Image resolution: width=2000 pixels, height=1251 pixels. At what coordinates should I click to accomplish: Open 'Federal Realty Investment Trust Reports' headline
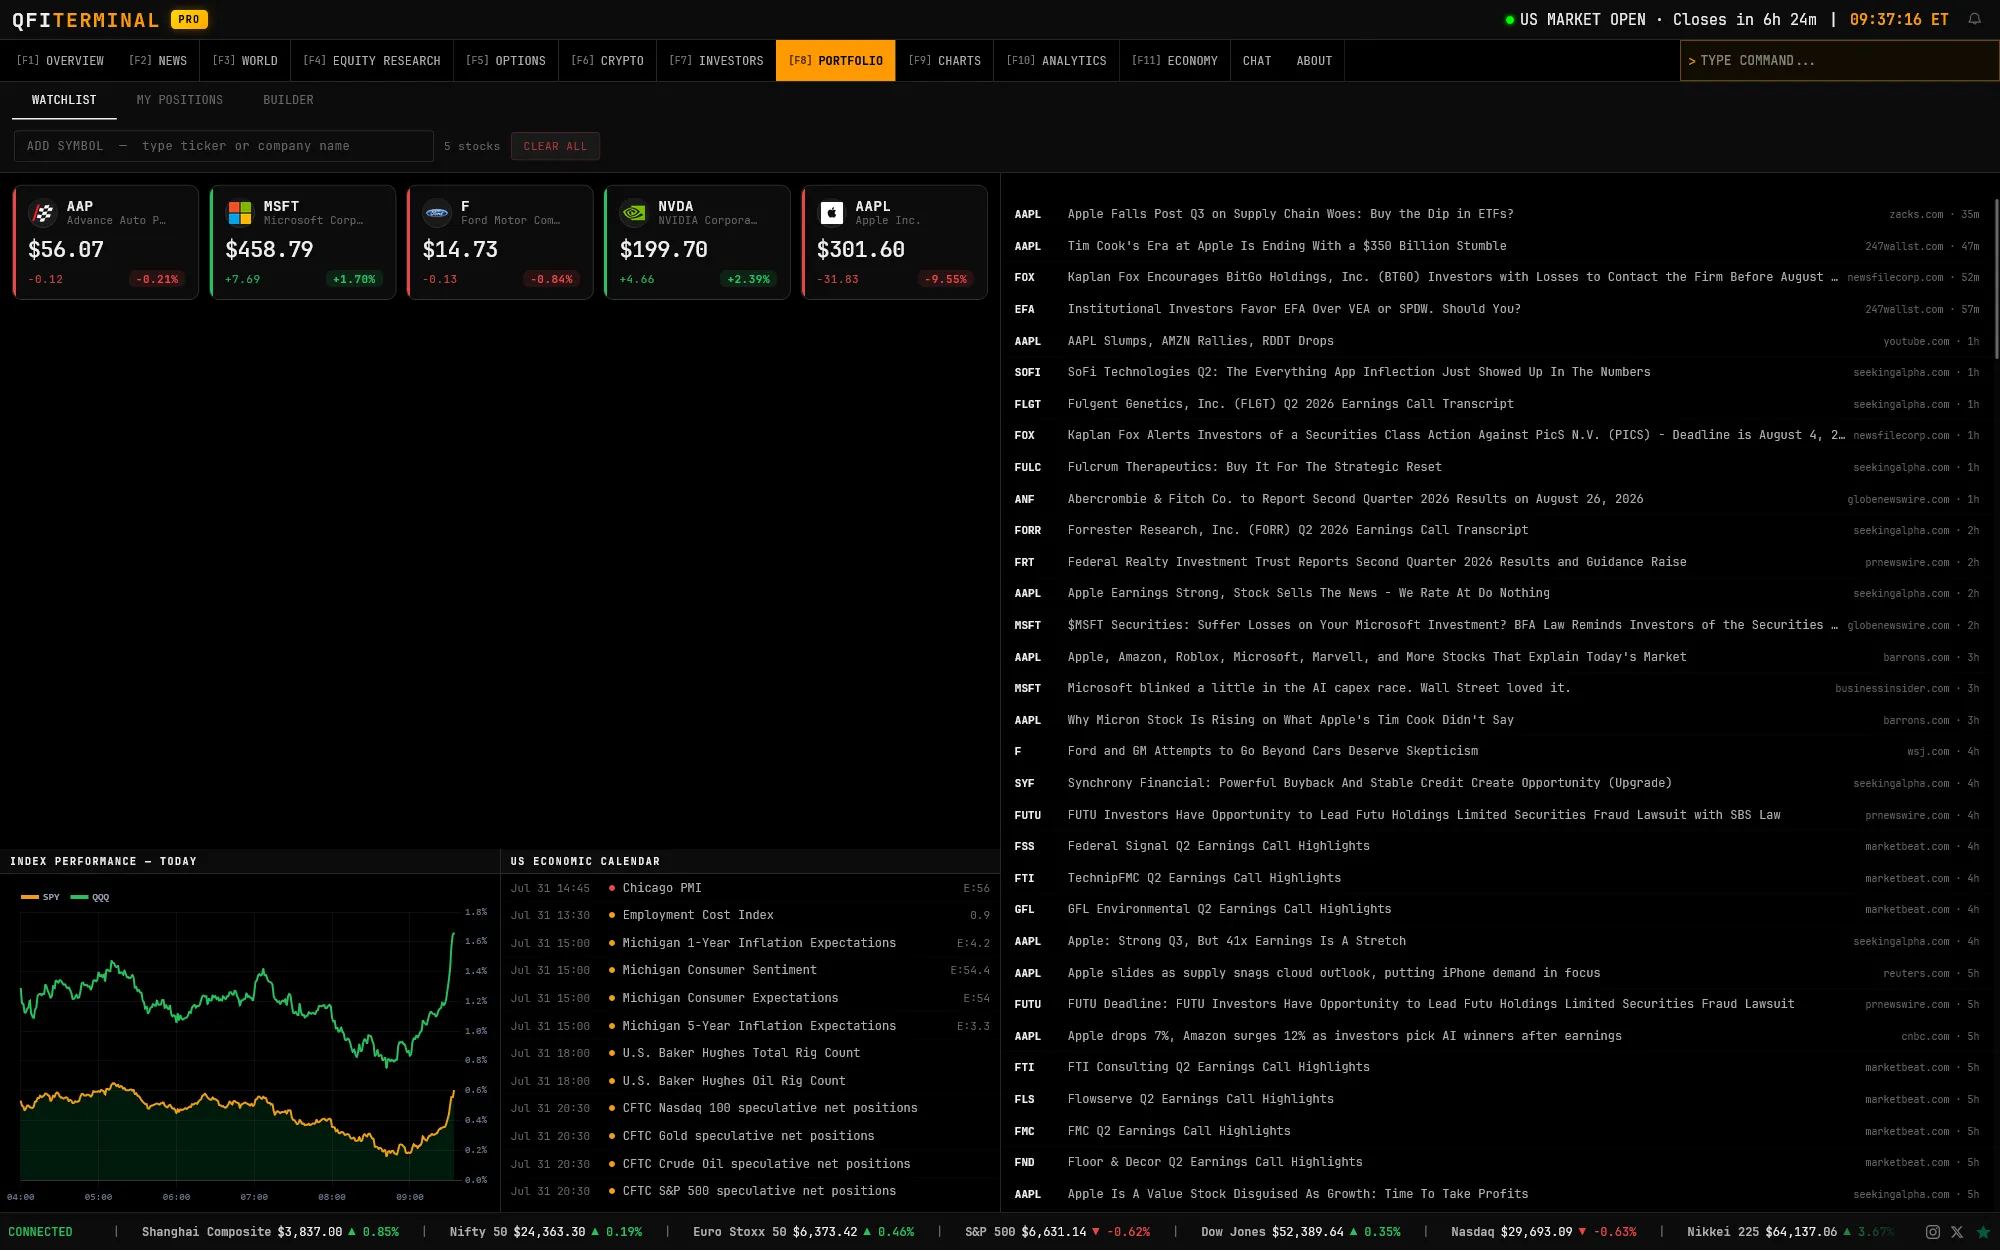[1376, 562]
